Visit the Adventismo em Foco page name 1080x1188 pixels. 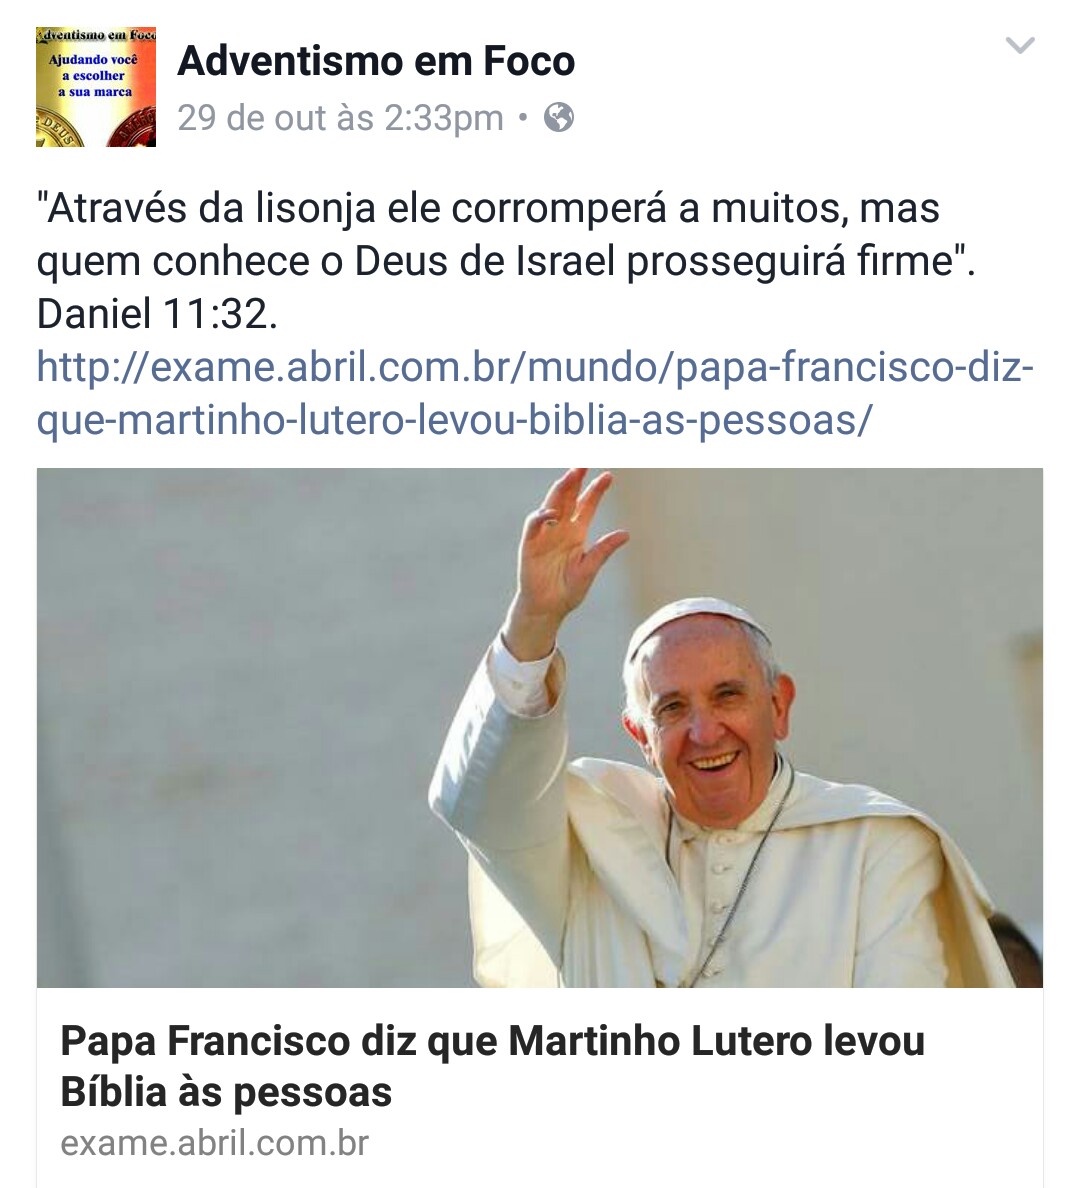point(376,61)
